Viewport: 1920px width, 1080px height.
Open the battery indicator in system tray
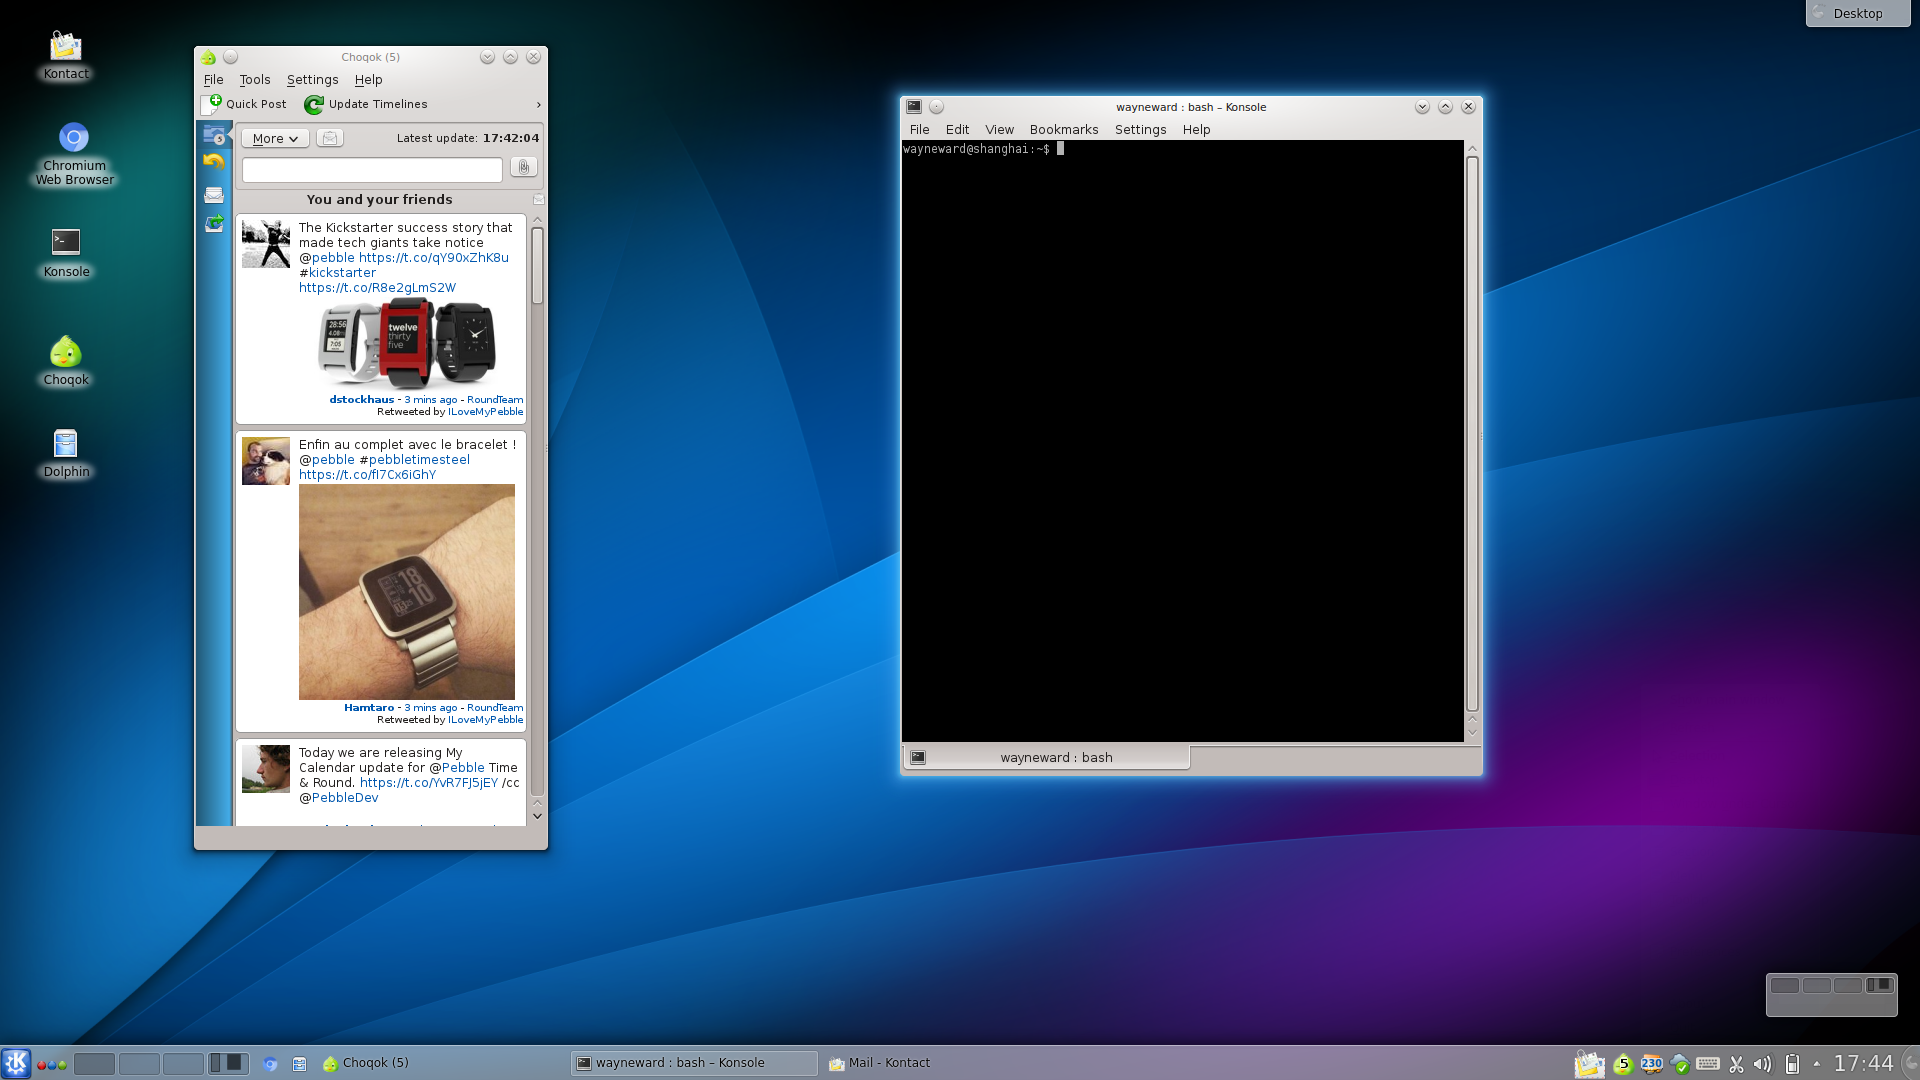[1792, 1064]
